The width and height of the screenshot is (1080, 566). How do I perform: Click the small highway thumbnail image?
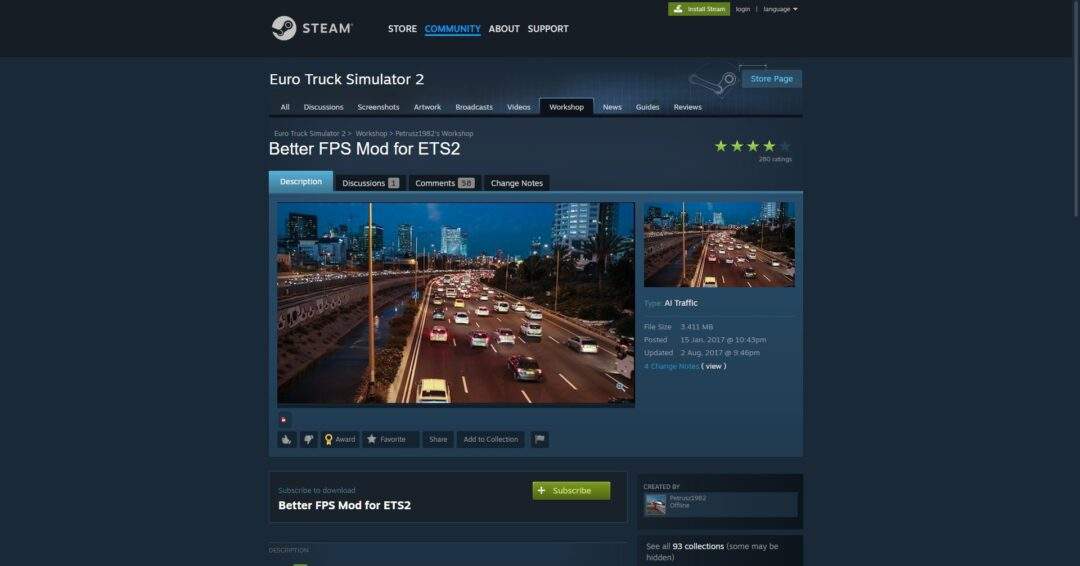pyautogui.click(x=719, y=244)
